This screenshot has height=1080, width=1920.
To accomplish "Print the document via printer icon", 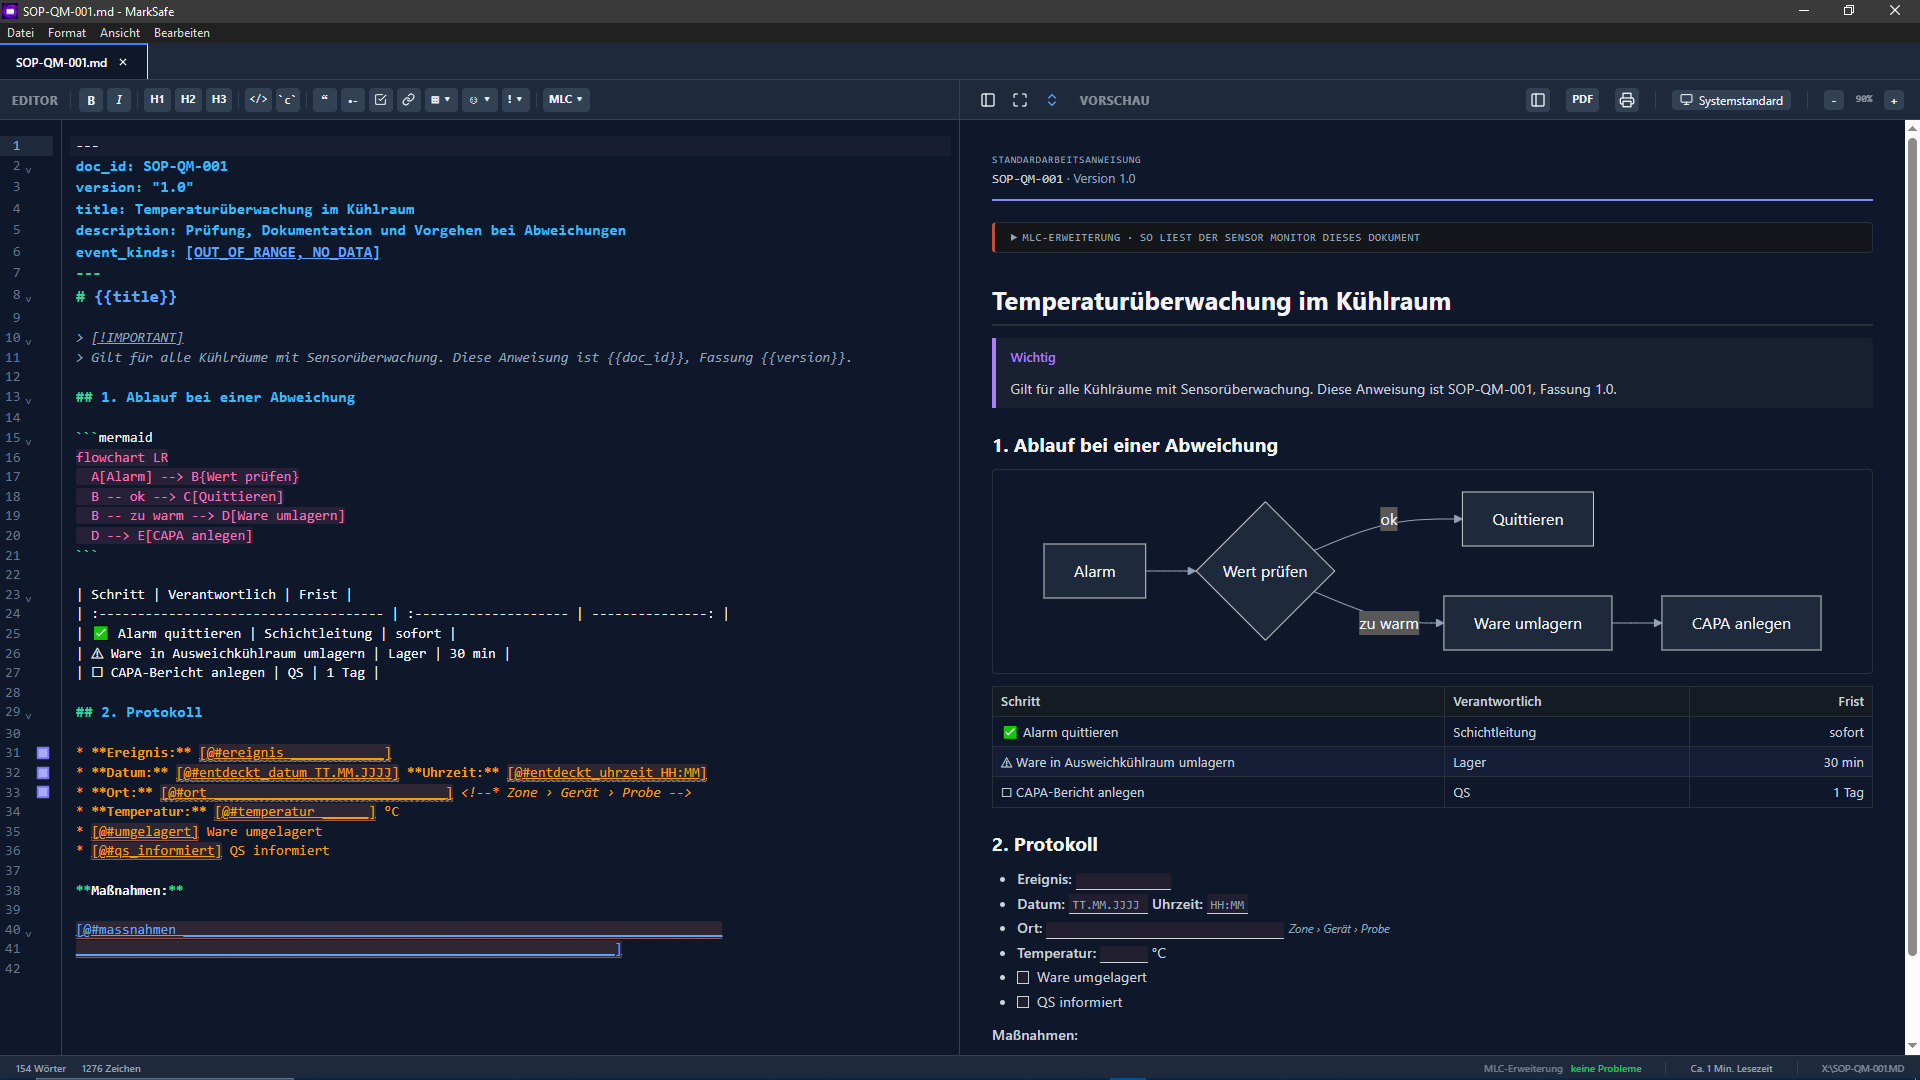I will point(1627,100).
